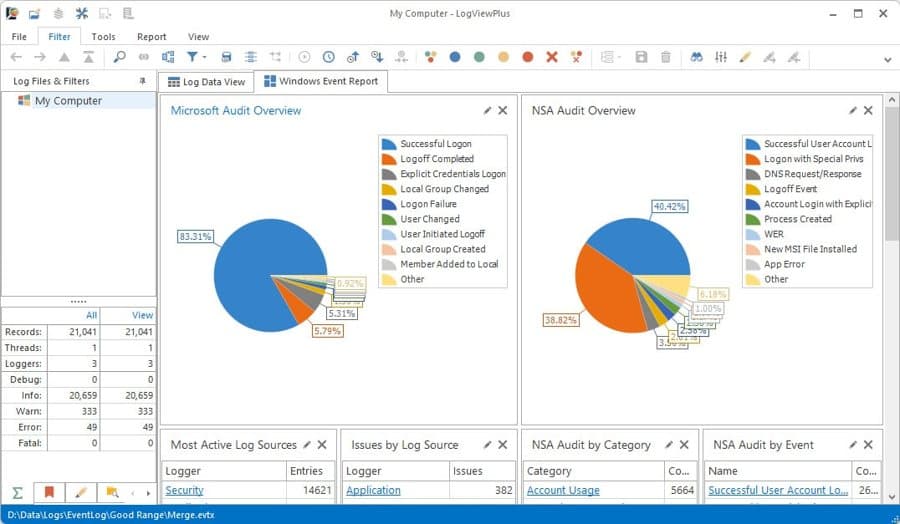Click the blue clock time filter icon
900x524 pixels.
click(328, 57)
